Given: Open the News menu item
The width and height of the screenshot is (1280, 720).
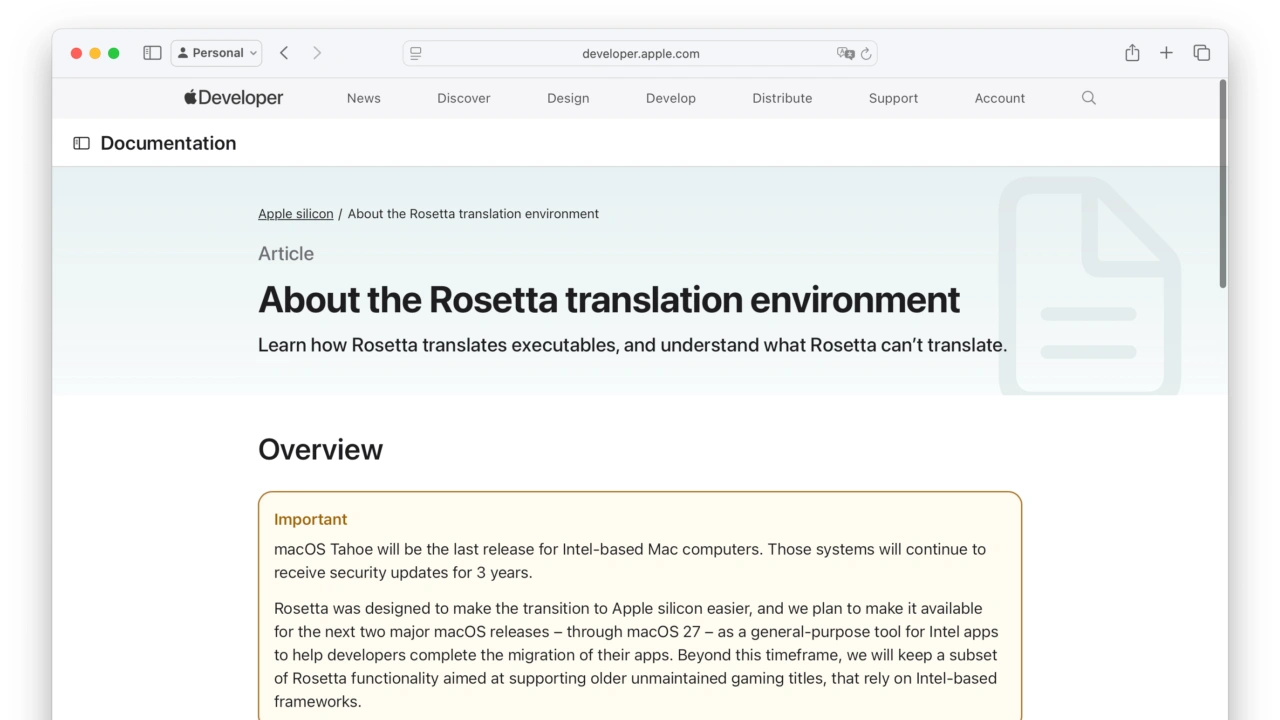Looking at the screenshot, I should pos(363,98).
